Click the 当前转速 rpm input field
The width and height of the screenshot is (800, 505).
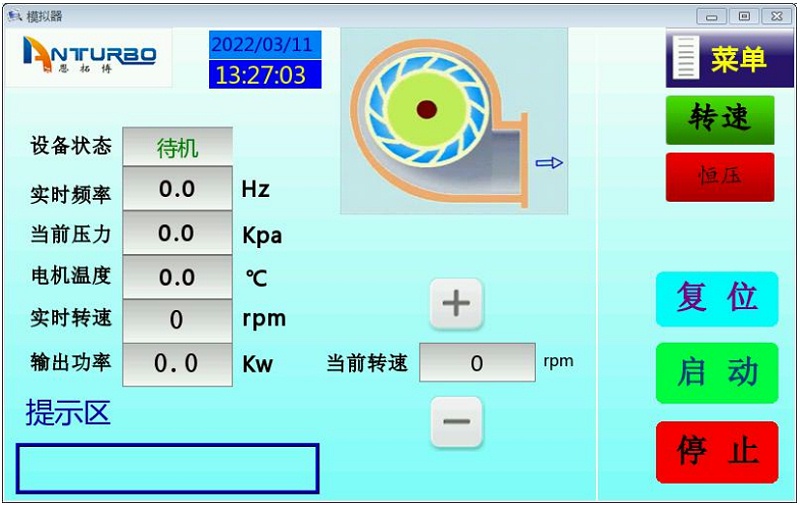(477, 363)
